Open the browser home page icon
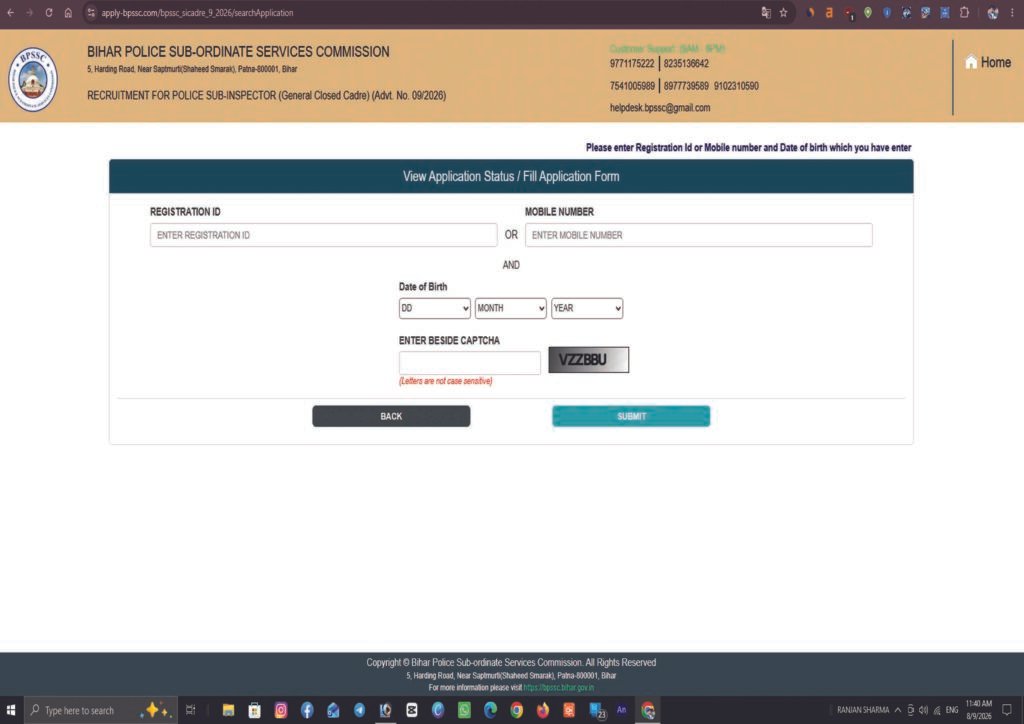This screenshot has width=1024, height=724. coord(68,12)
